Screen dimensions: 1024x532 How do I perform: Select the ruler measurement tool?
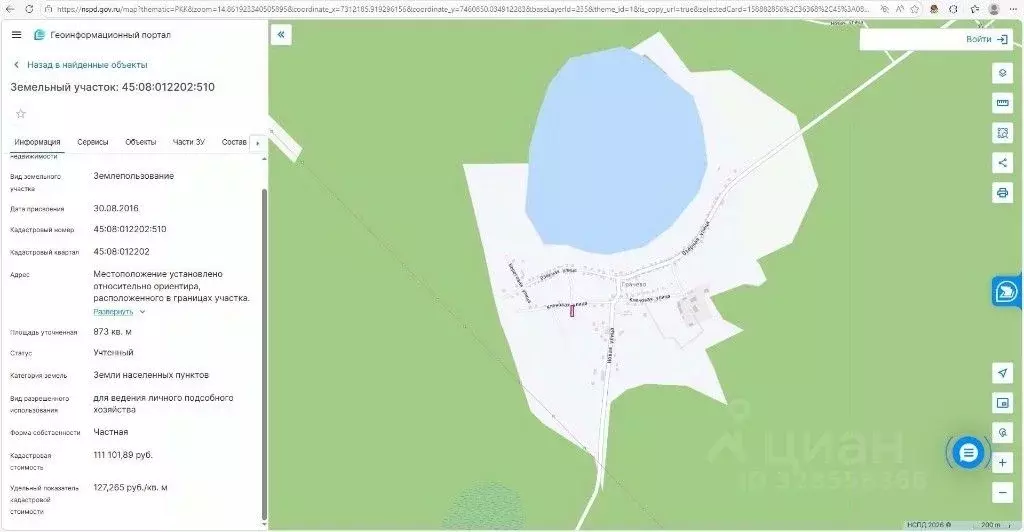(1002, 103)
